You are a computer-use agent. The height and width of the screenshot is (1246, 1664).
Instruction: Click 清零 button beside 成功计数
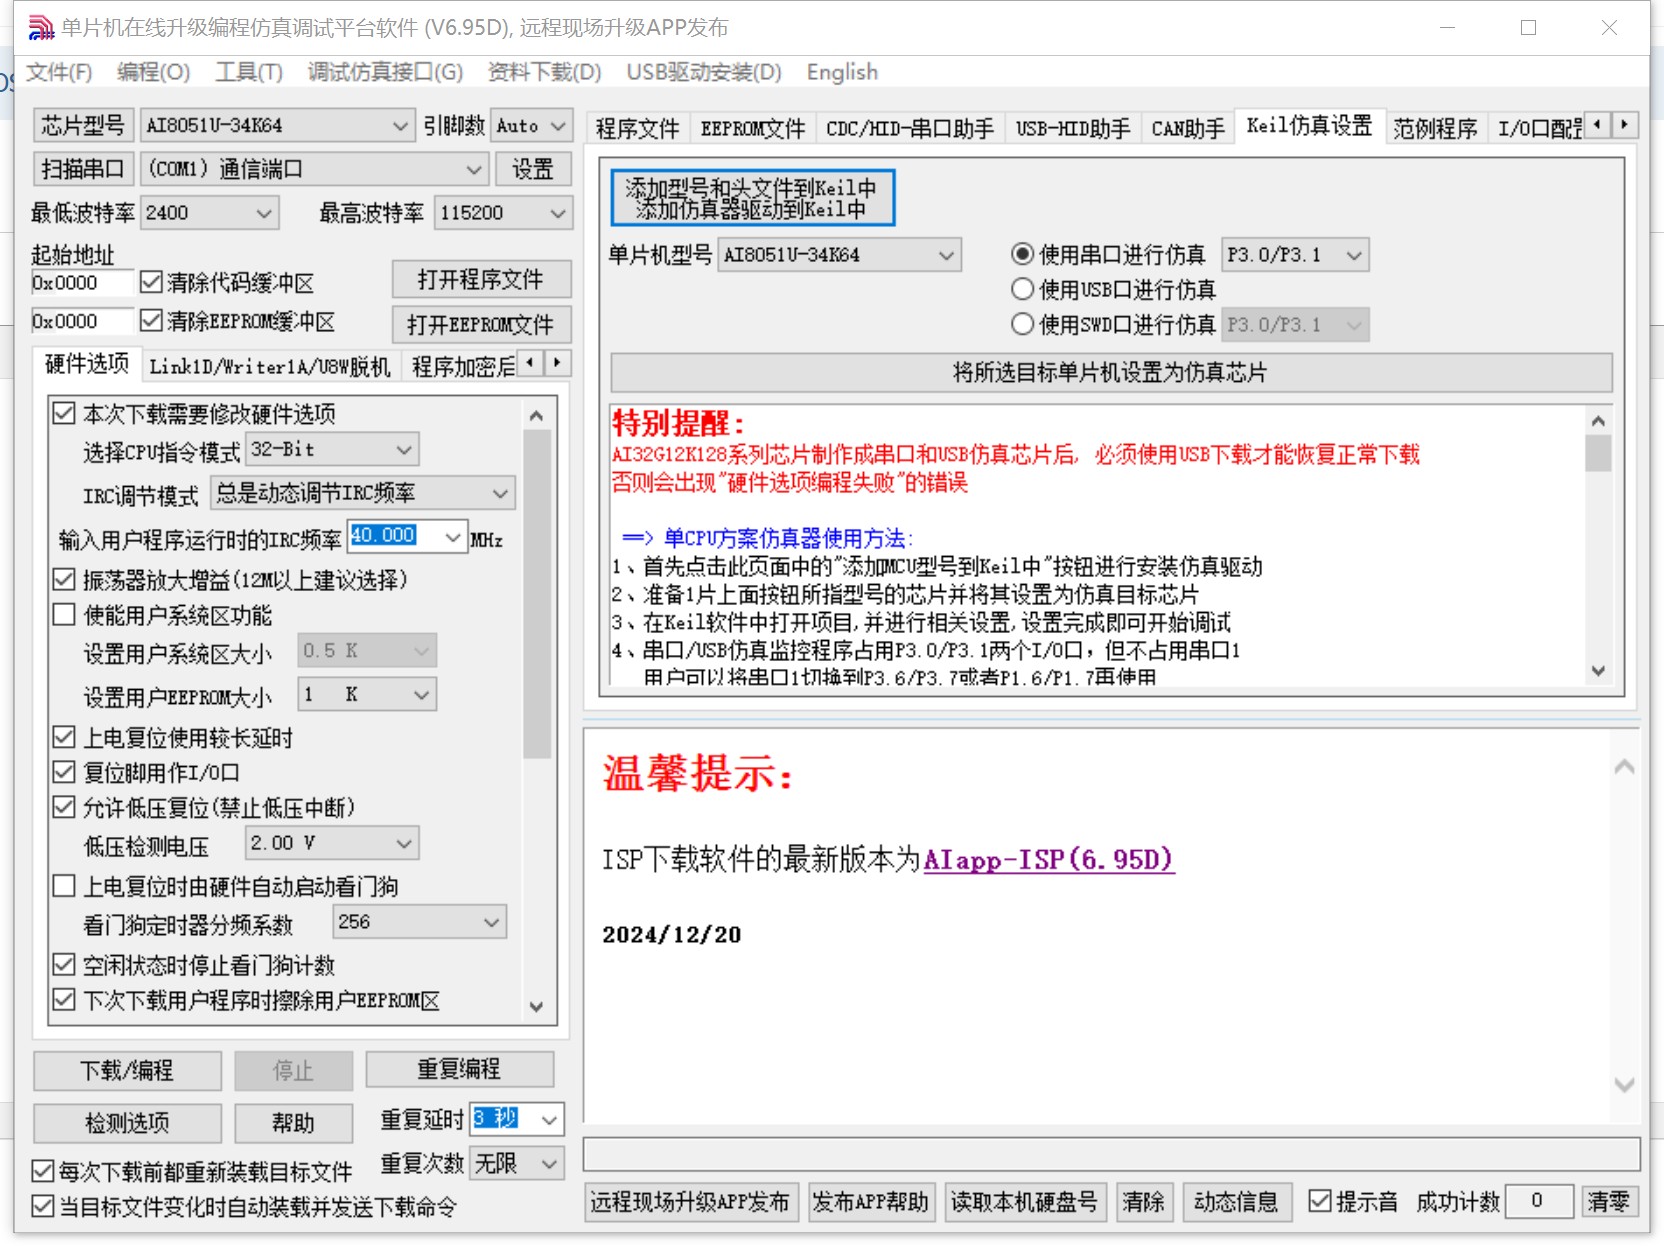(x=1608, y=1201)
